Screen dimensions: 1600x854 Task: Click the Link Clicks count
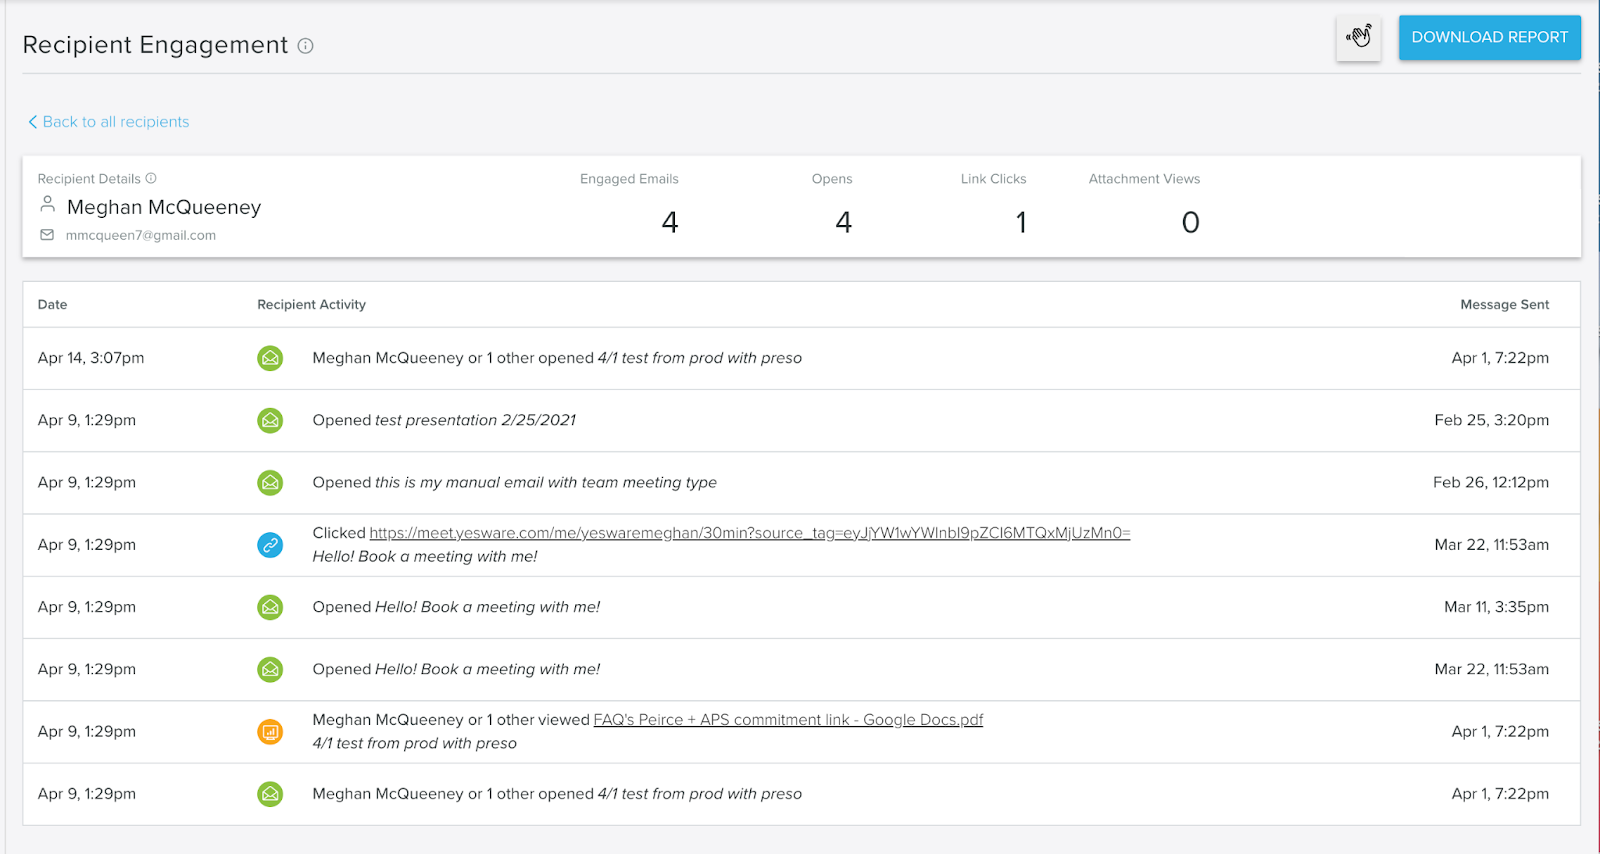pos(1021,222)
